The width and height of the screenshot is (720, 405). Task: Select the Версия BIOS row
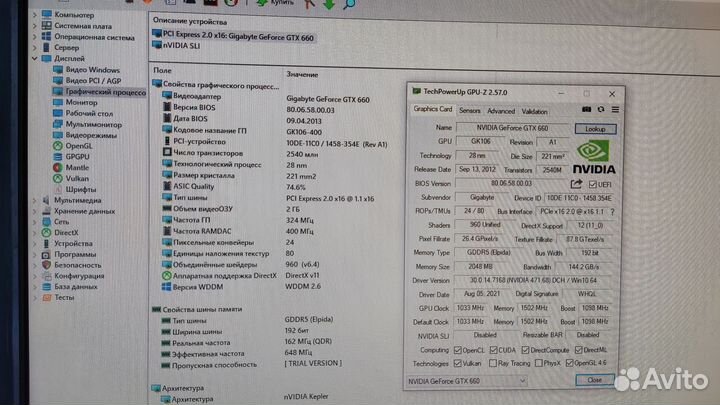(x=194, y=107)
